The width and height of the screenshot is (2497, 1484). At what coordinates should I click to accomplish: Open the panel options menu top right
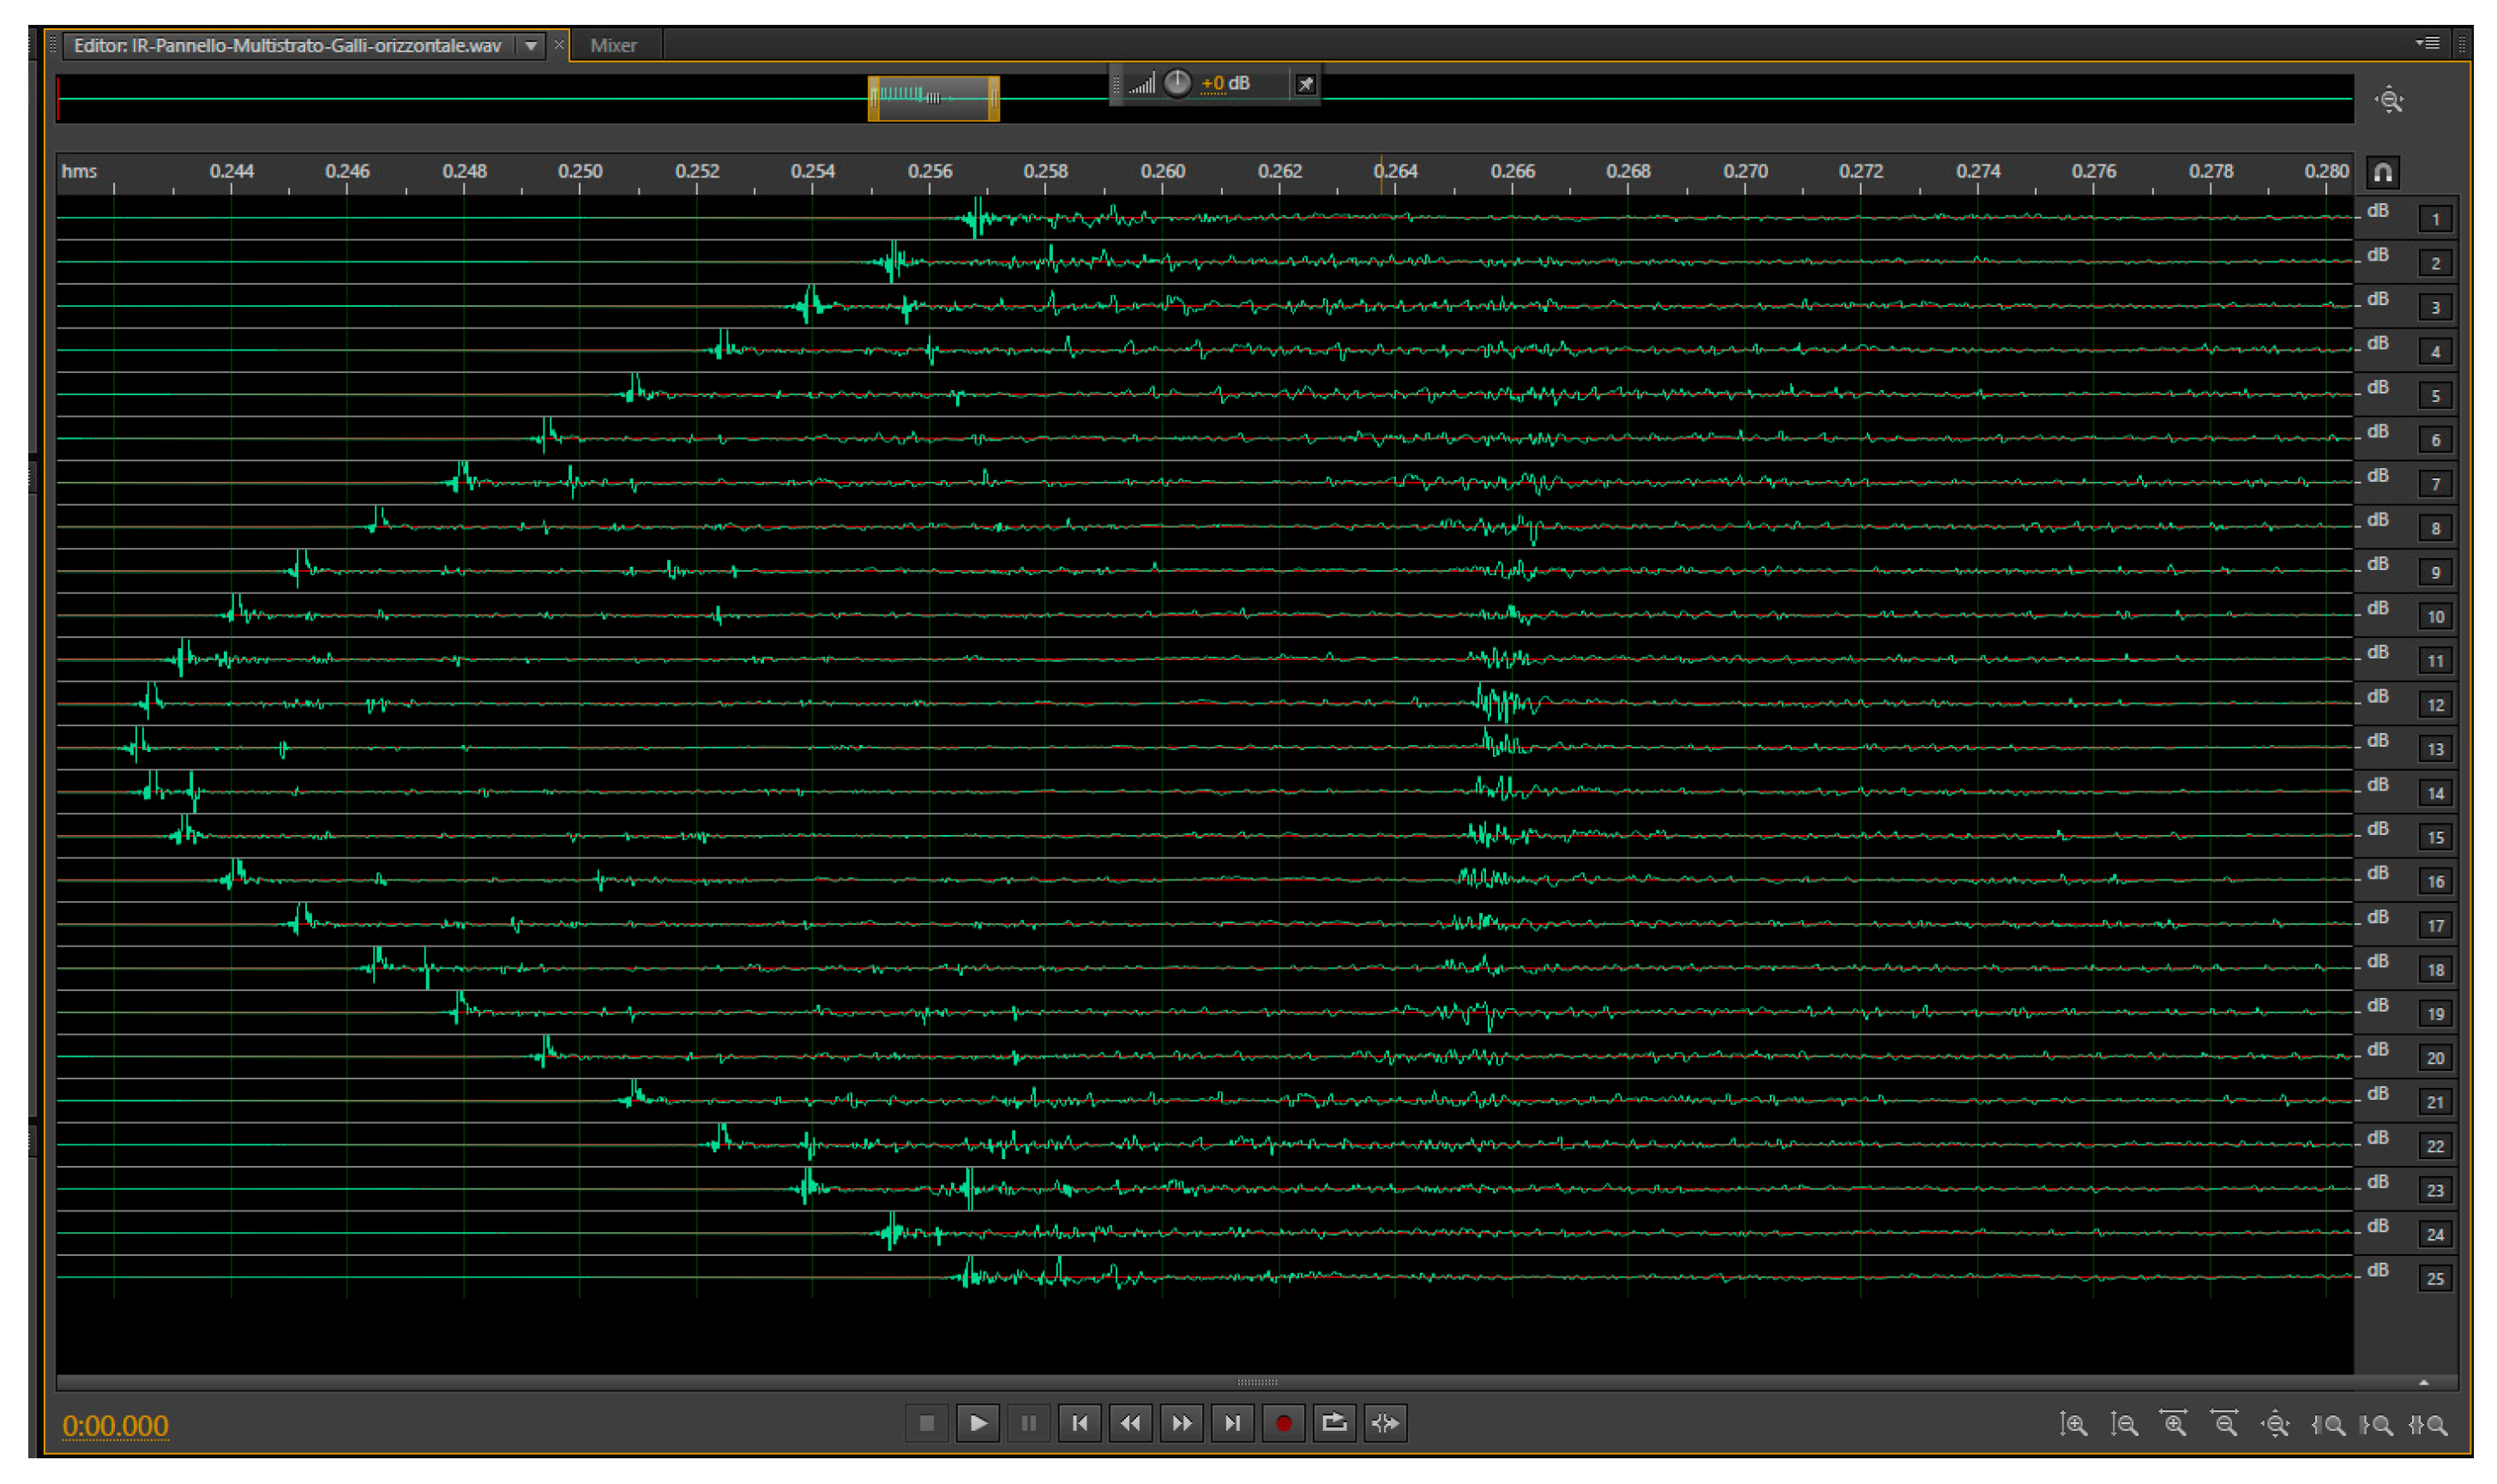tap(2427, 43)
